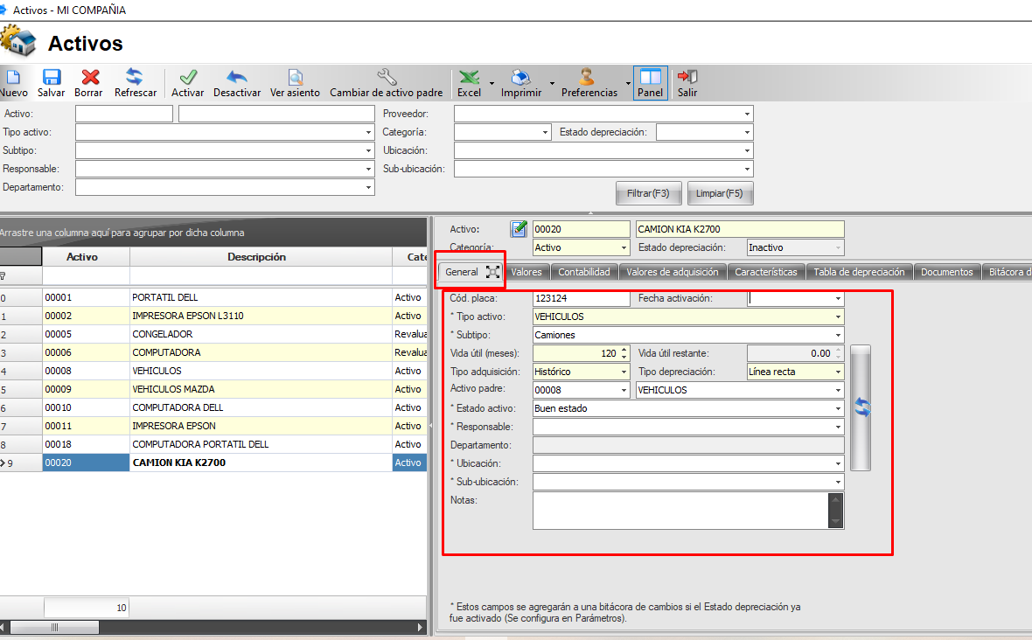Click the Salvar disk icon

click(x=51, y=78)
